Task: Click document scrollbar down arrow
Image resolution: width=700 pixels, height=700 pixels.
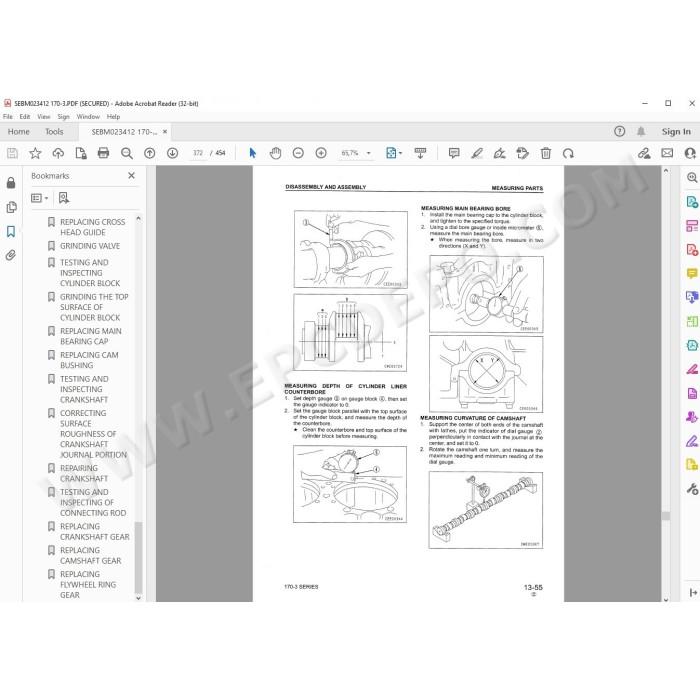Action: pos(666,600)
